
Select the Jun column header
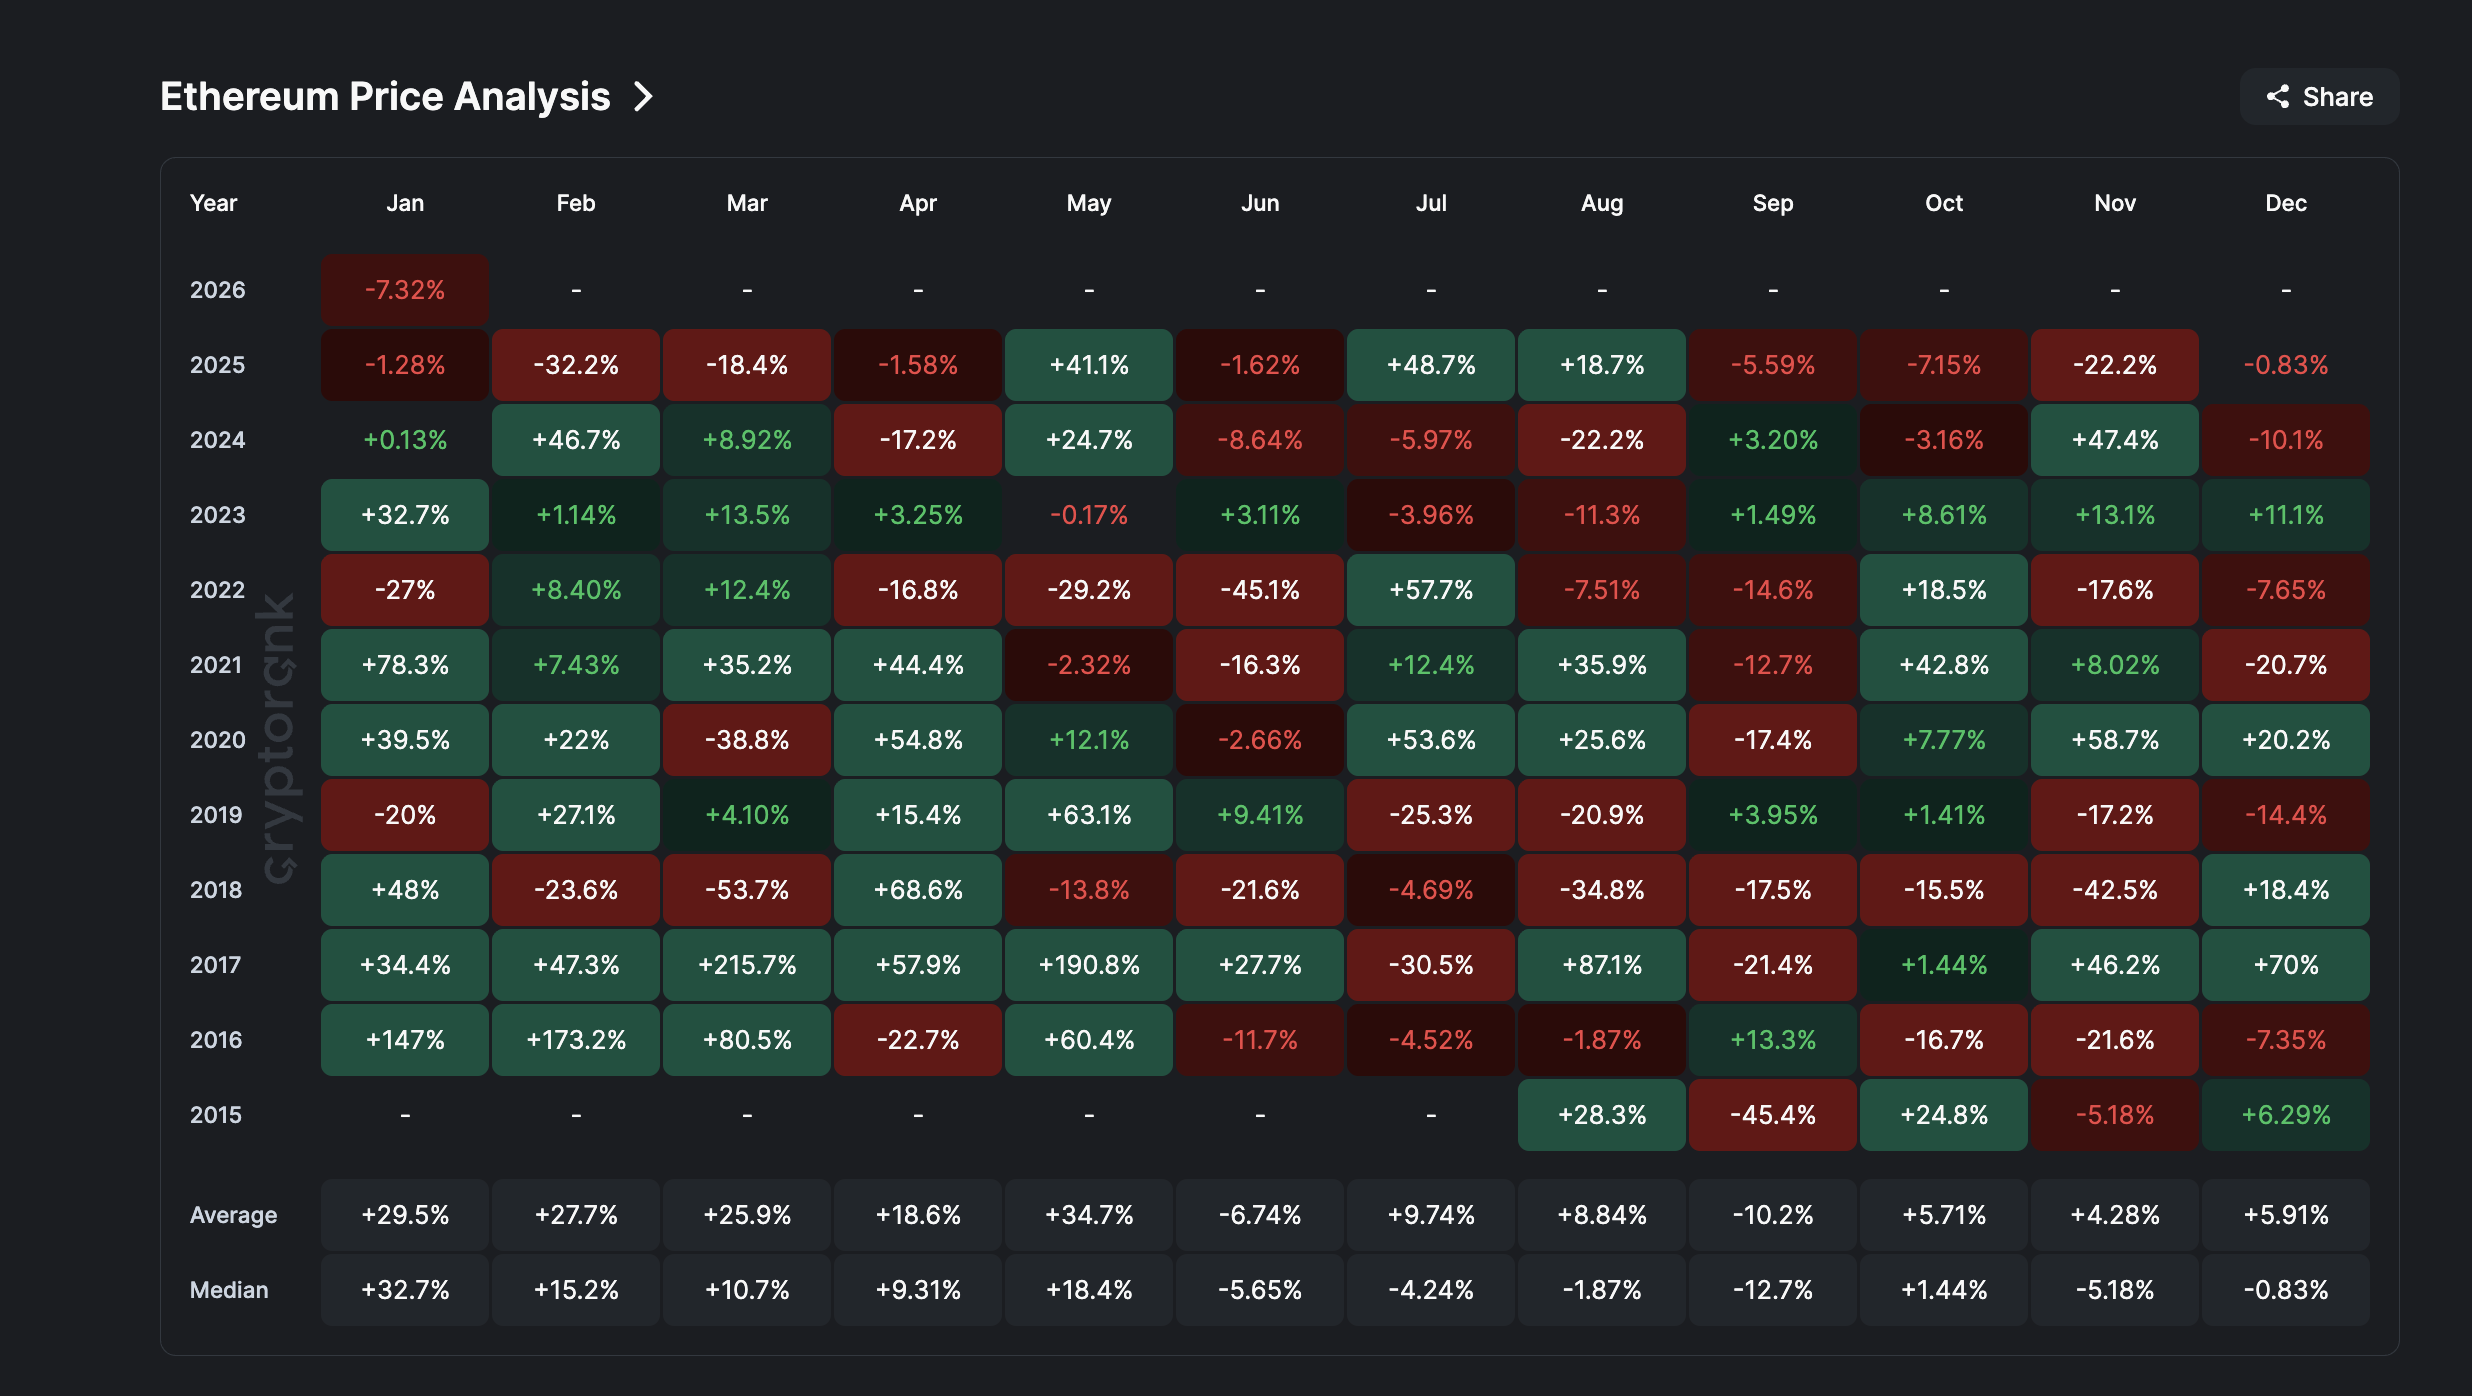[1260, 203]
